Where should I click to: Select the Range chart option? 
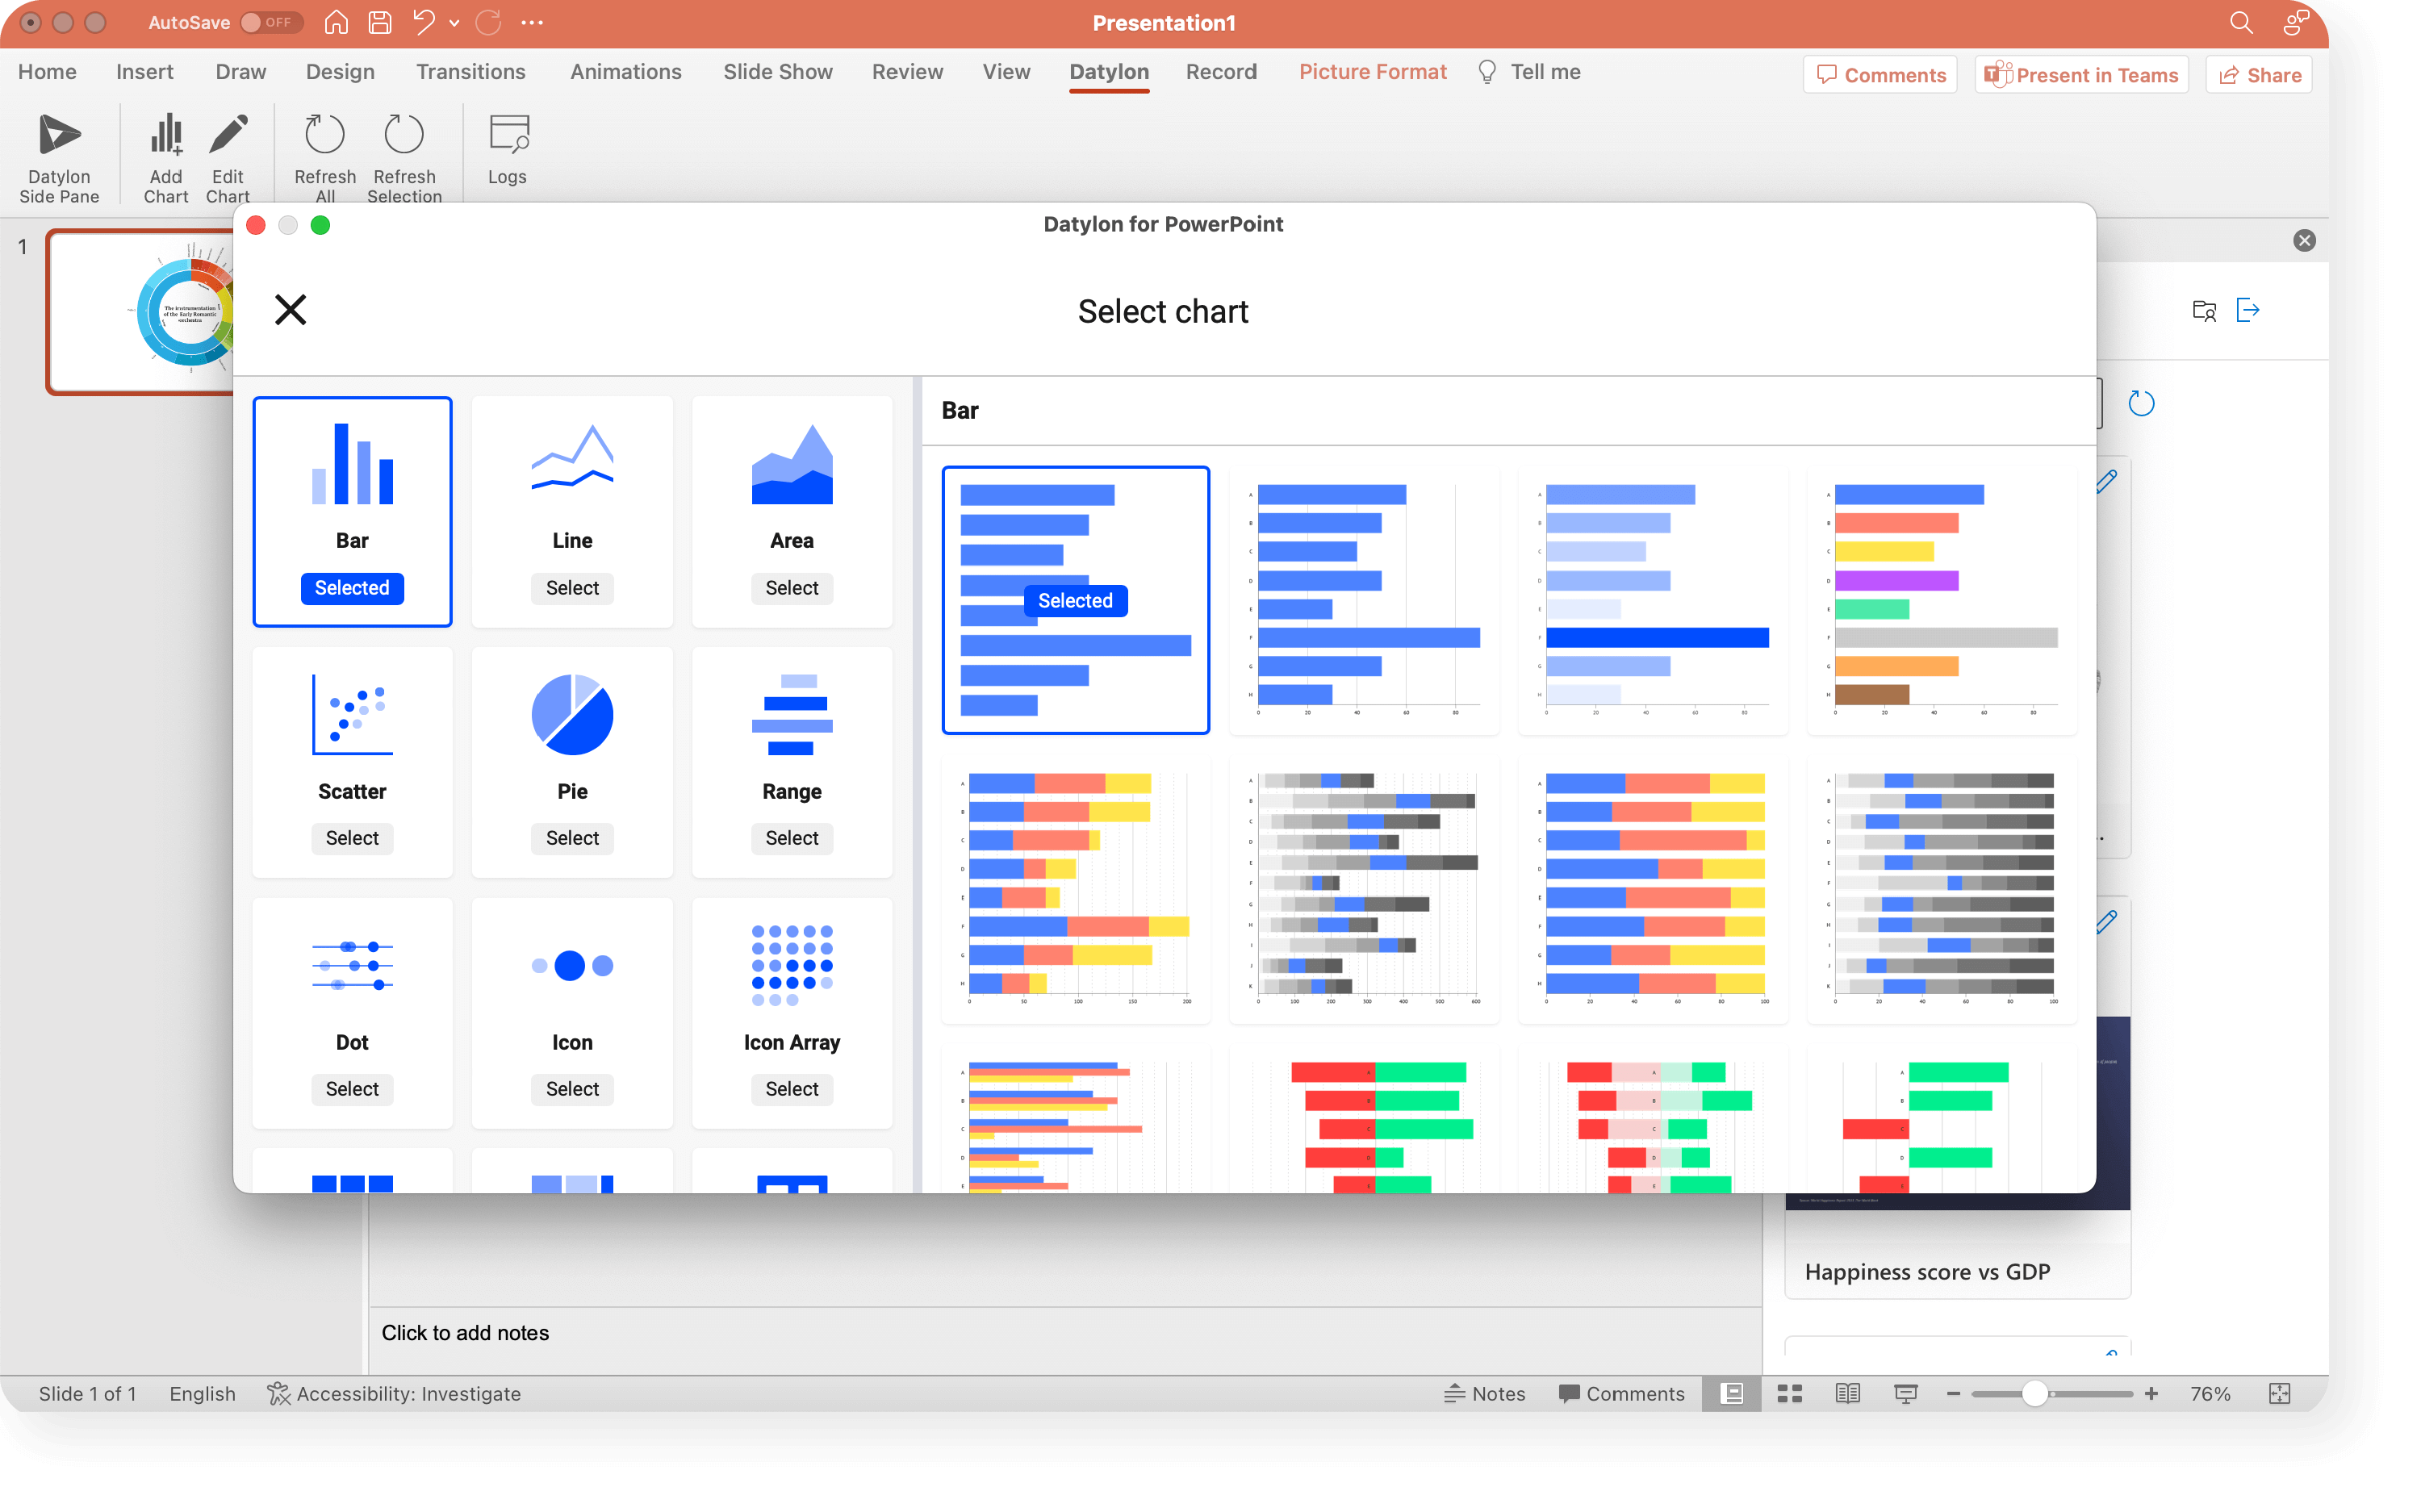[789, 837]
